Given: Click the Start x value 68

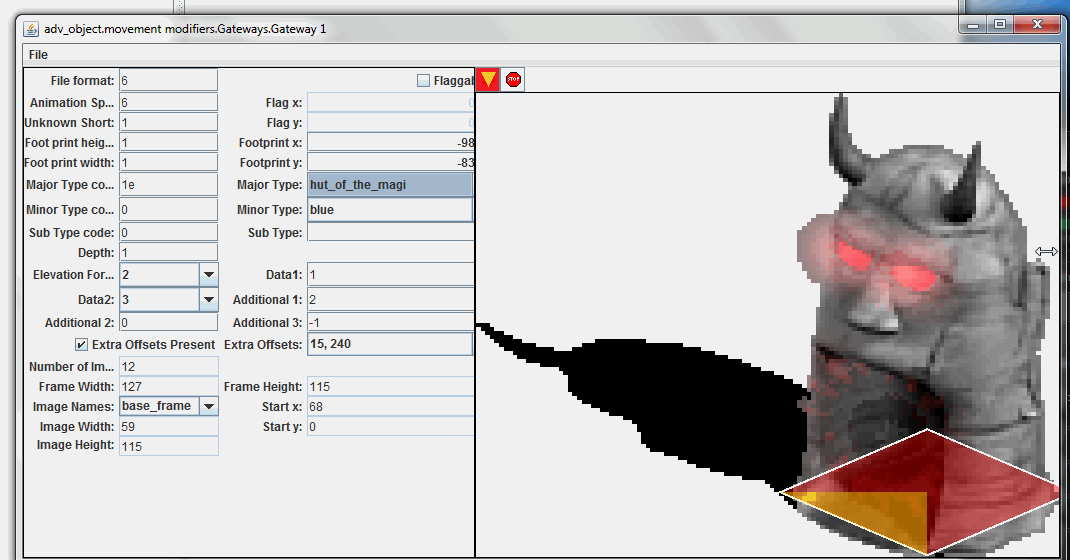Looking at the screenshot, I should 390,407.
